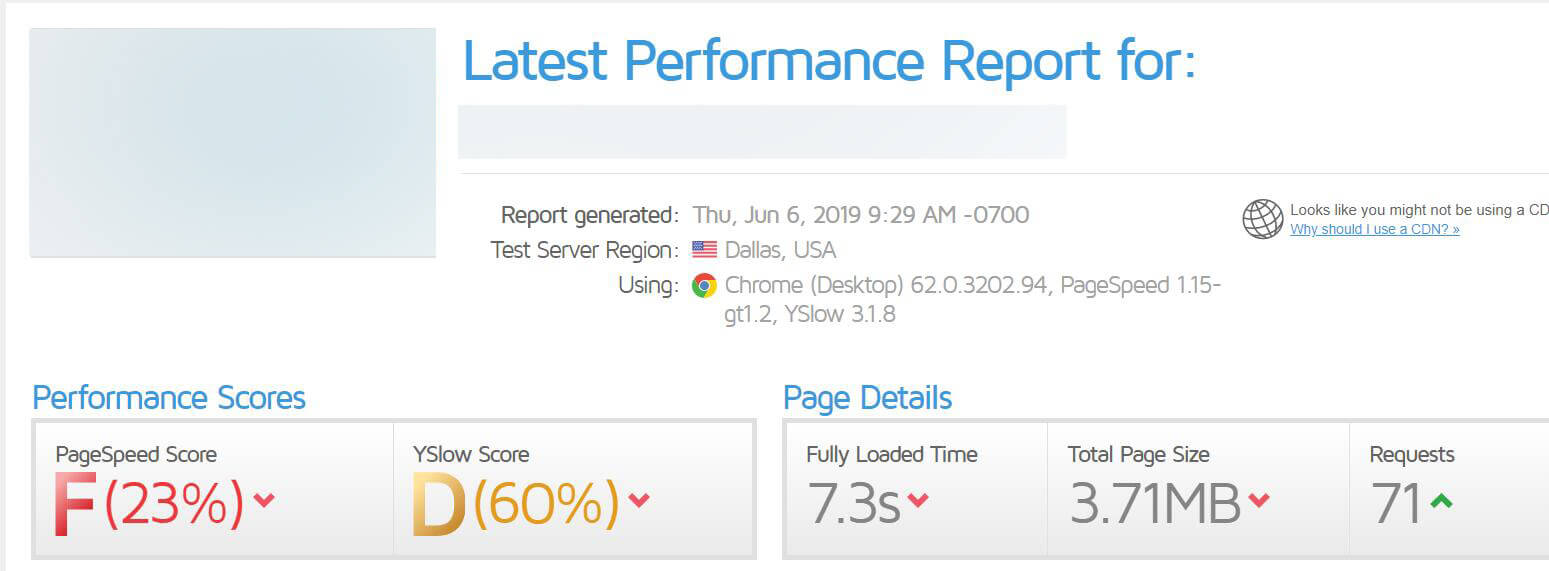Screen dimensions: 1549x571
Task: Click the Chrome browser icon
Action: coord(704,286)
